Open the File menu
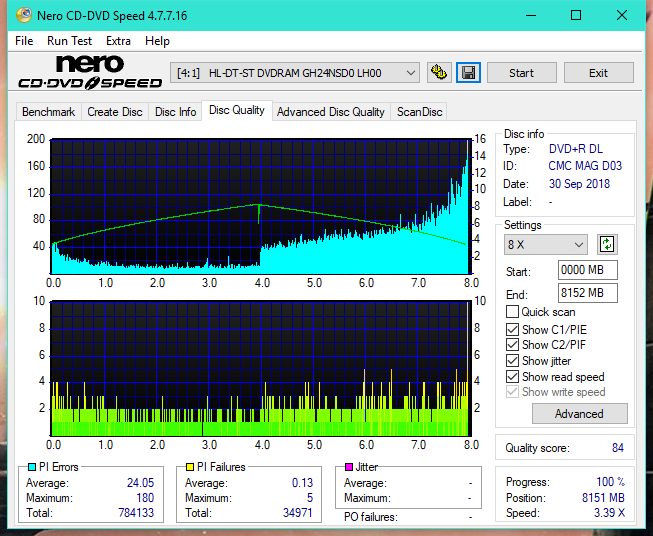653x536 pixels. click(24, 41)
